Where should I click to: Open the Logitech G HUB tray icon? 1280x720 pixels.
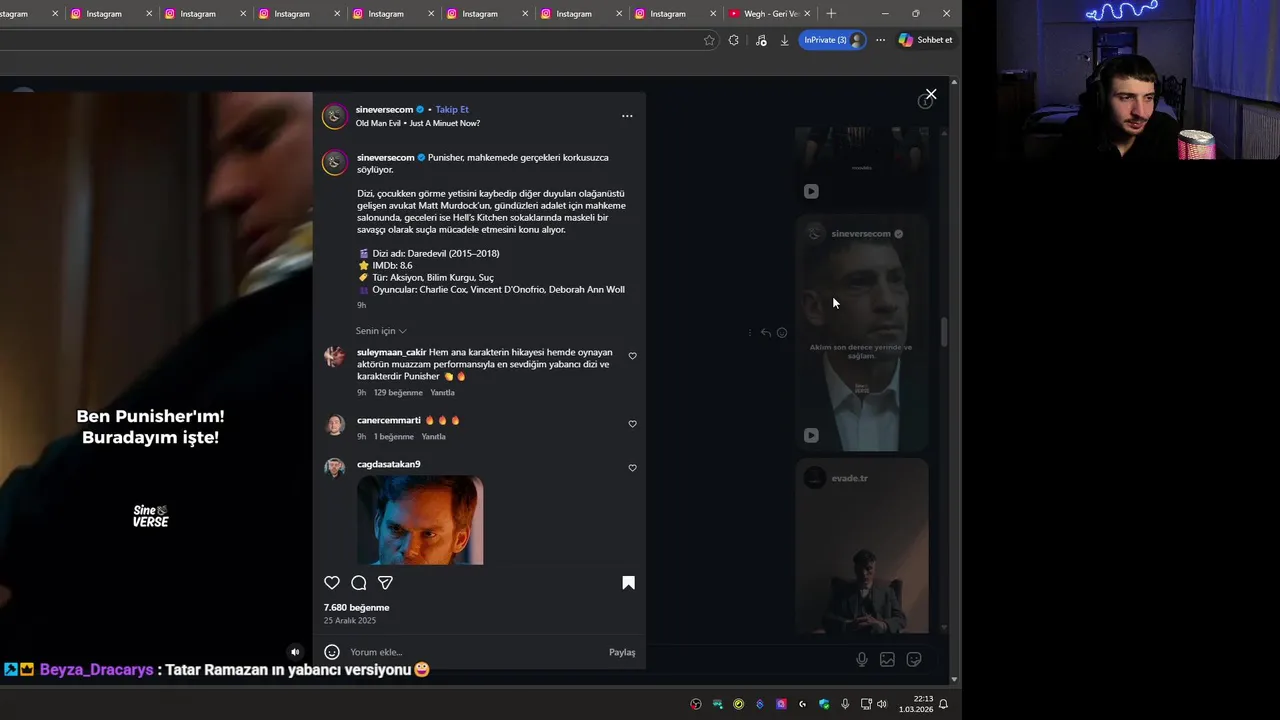[x=803, y=704]
